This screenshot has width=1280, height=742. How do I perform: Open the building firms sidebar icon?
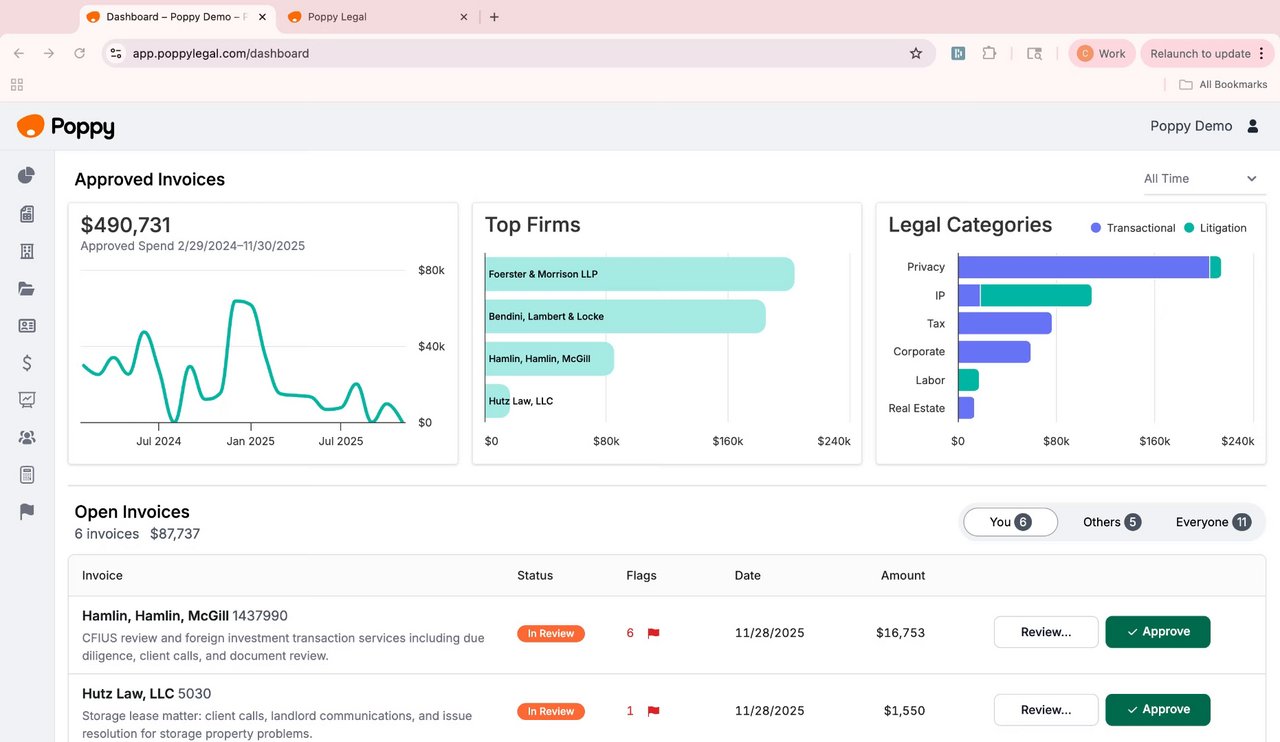tap(27, 251)
